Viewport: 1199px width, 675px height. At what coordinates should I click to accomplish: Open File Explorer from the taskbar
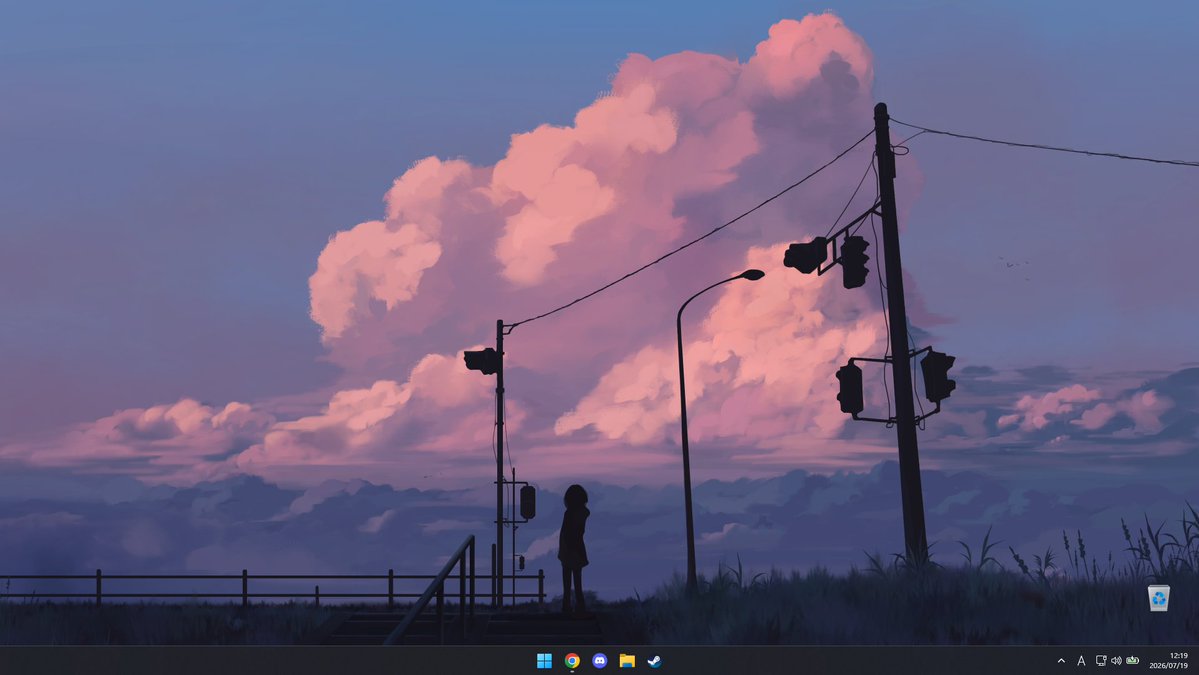(627, 660)
